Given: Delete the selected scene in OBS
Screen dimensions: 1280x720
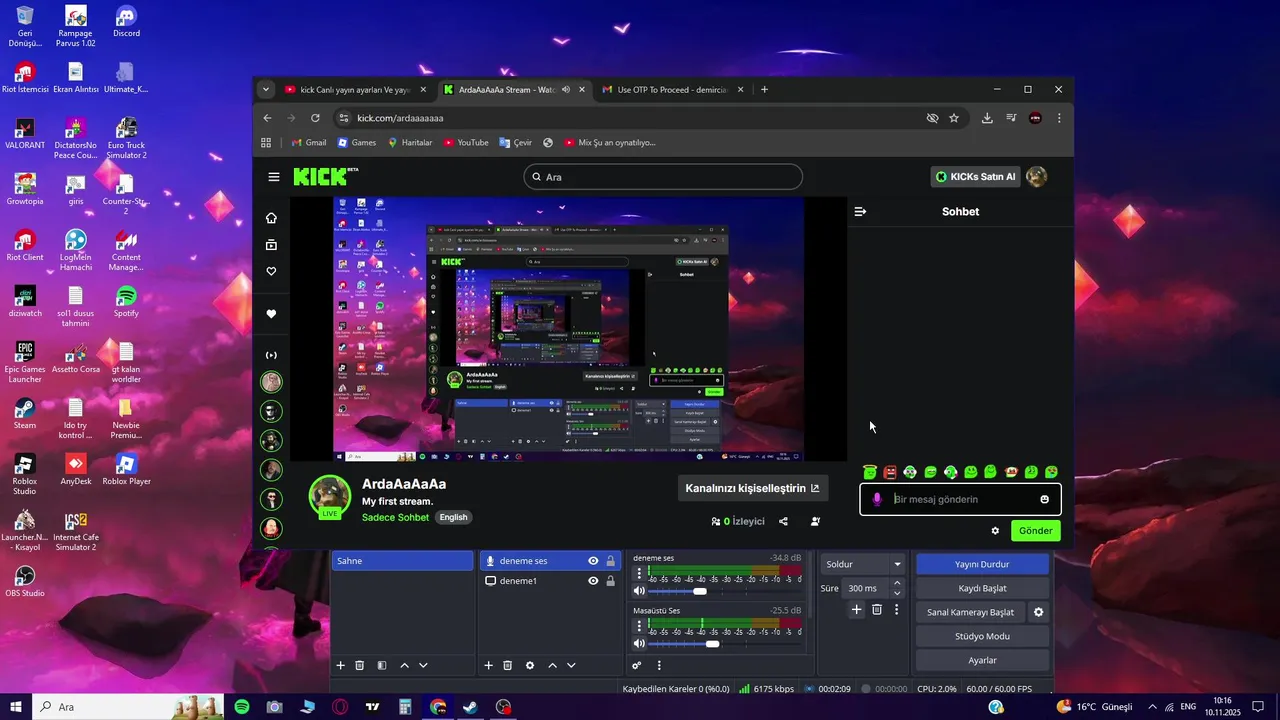Looking at the screenshot, I should (360, 666).
